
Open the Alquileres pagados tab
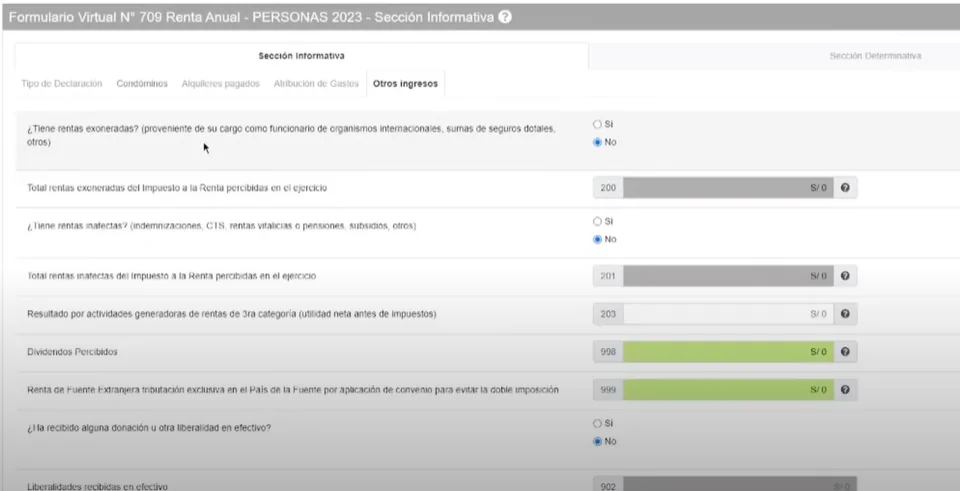pos(220,84)
